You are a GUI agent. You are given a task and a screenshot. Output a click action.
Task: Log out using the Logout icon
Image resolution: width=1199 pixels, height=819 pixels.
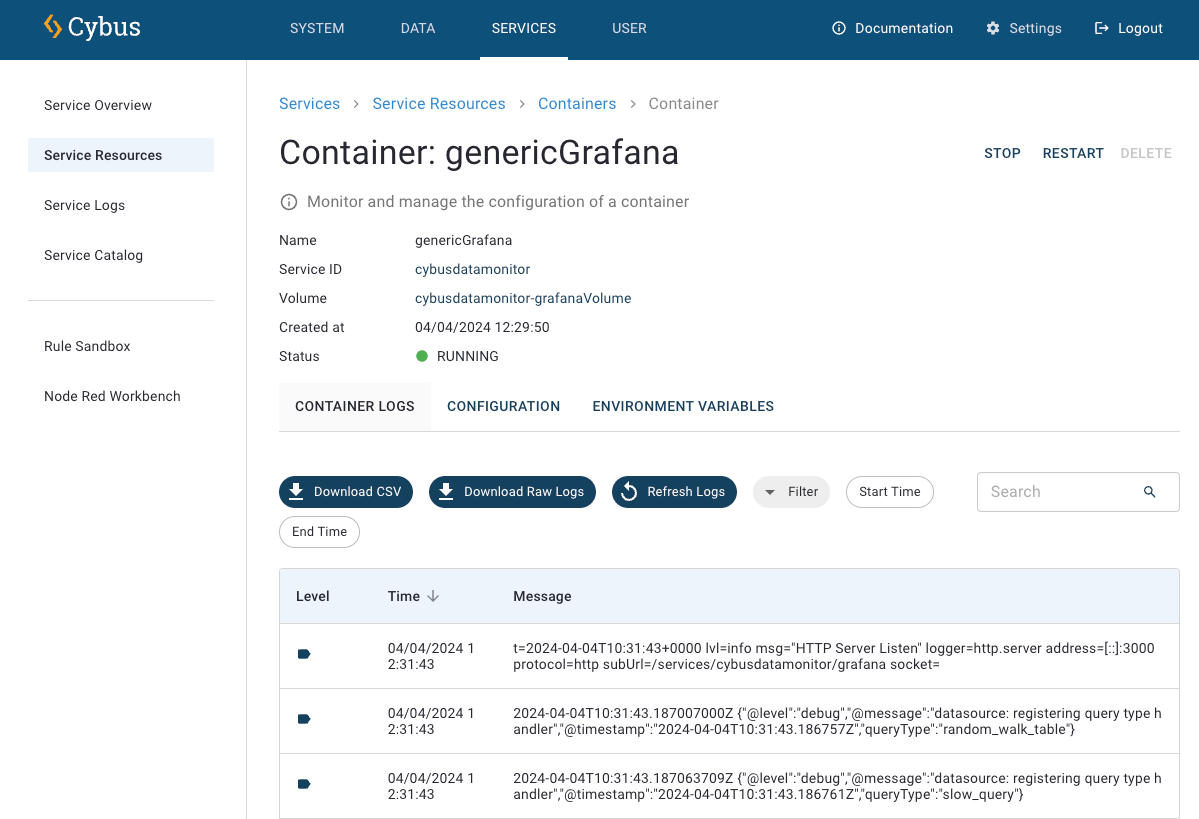(1102, 28)
